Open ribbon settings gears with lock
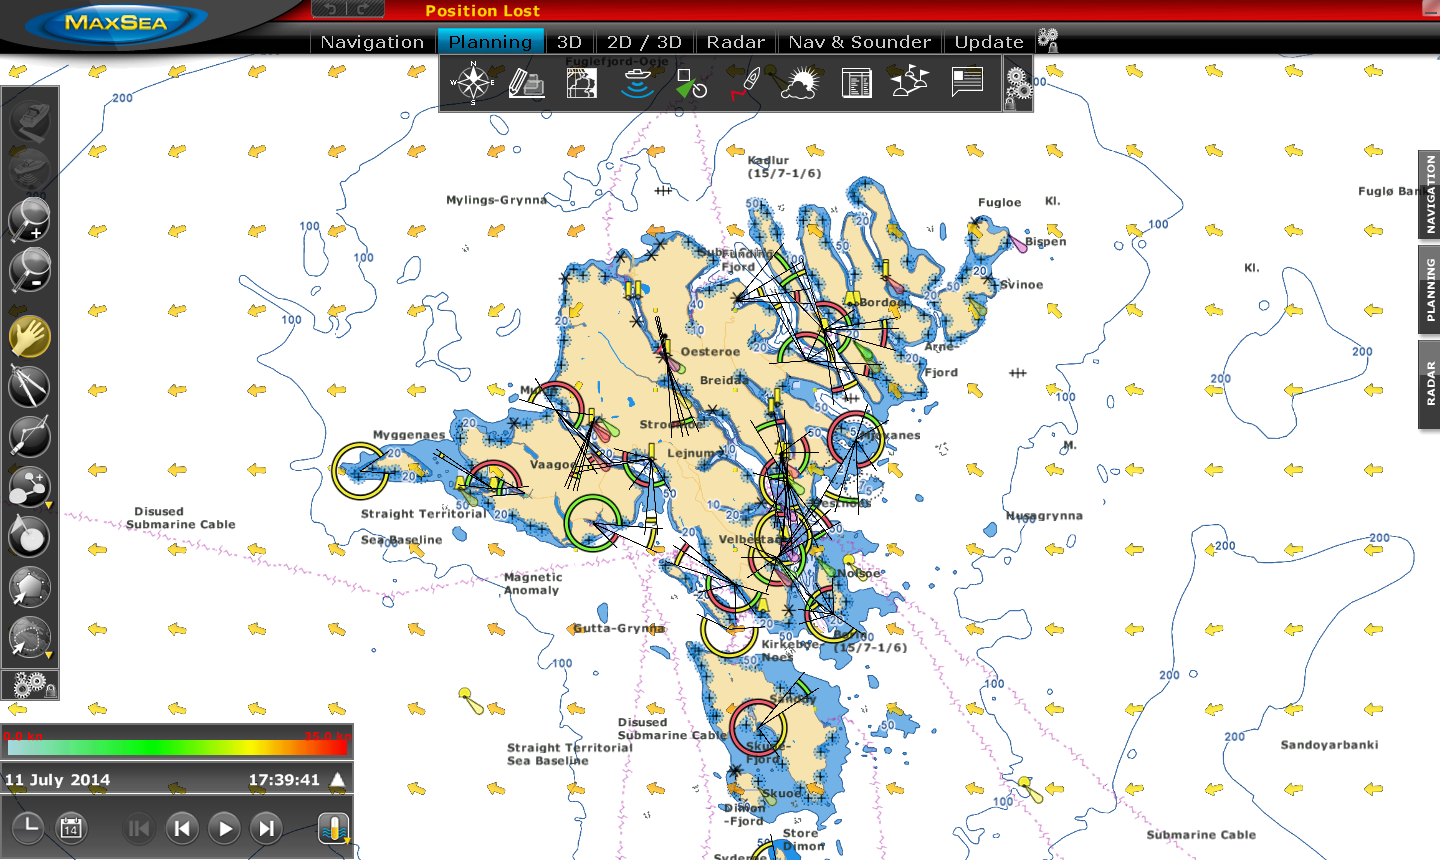Screen dimensions: 1440x860 1018,88
